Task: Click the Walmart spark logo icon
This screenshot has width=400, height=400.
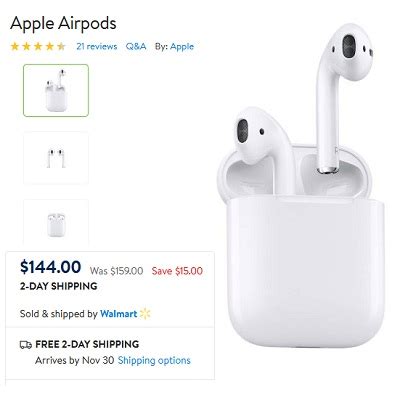Action: 145,314
